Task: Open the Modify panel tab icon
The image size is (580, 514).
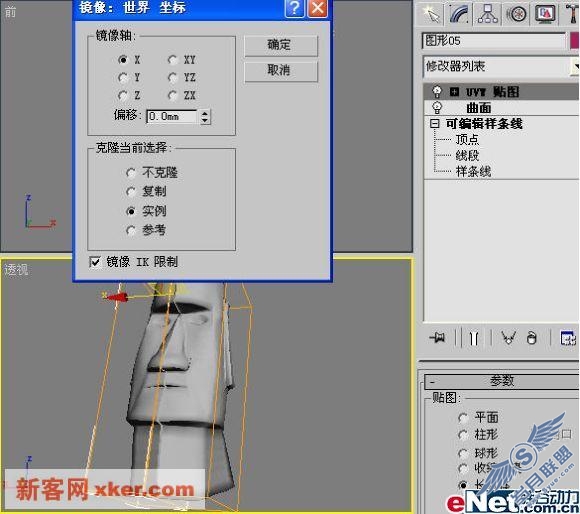Action: [x=459, y=14]
